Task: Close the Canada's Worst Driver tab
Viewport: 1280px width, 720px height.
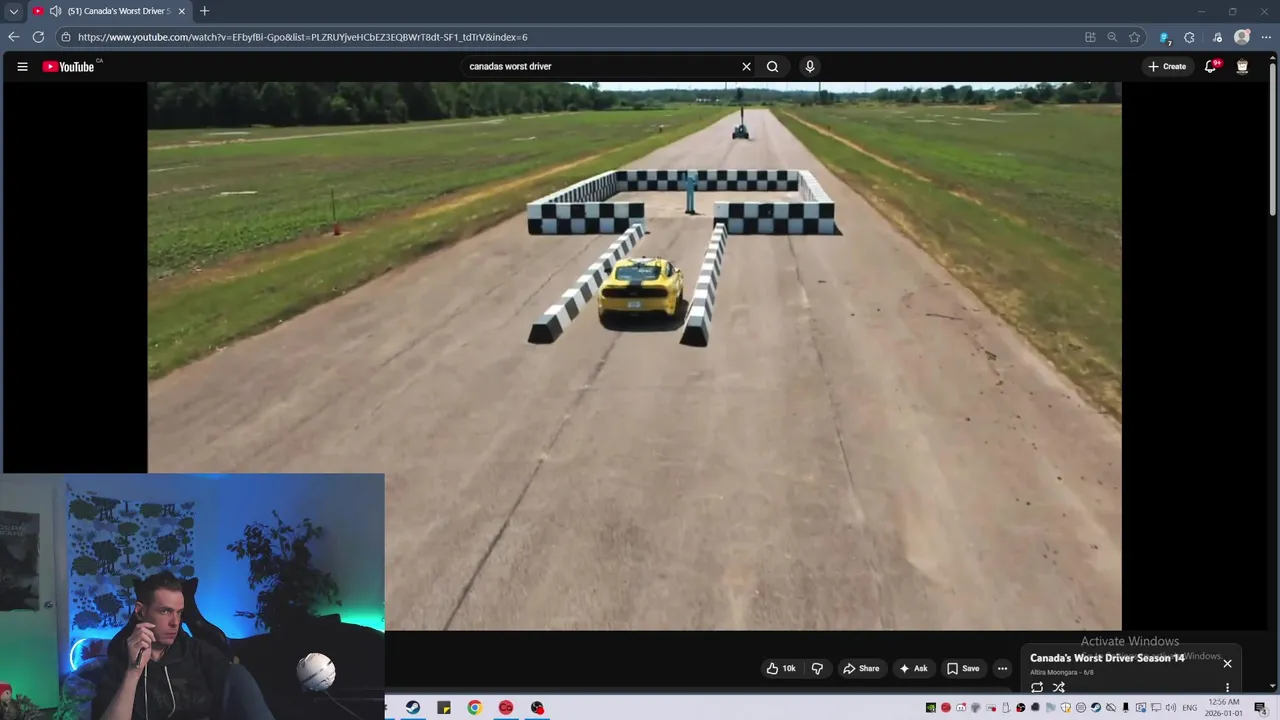Action: [x=181, y=11]
